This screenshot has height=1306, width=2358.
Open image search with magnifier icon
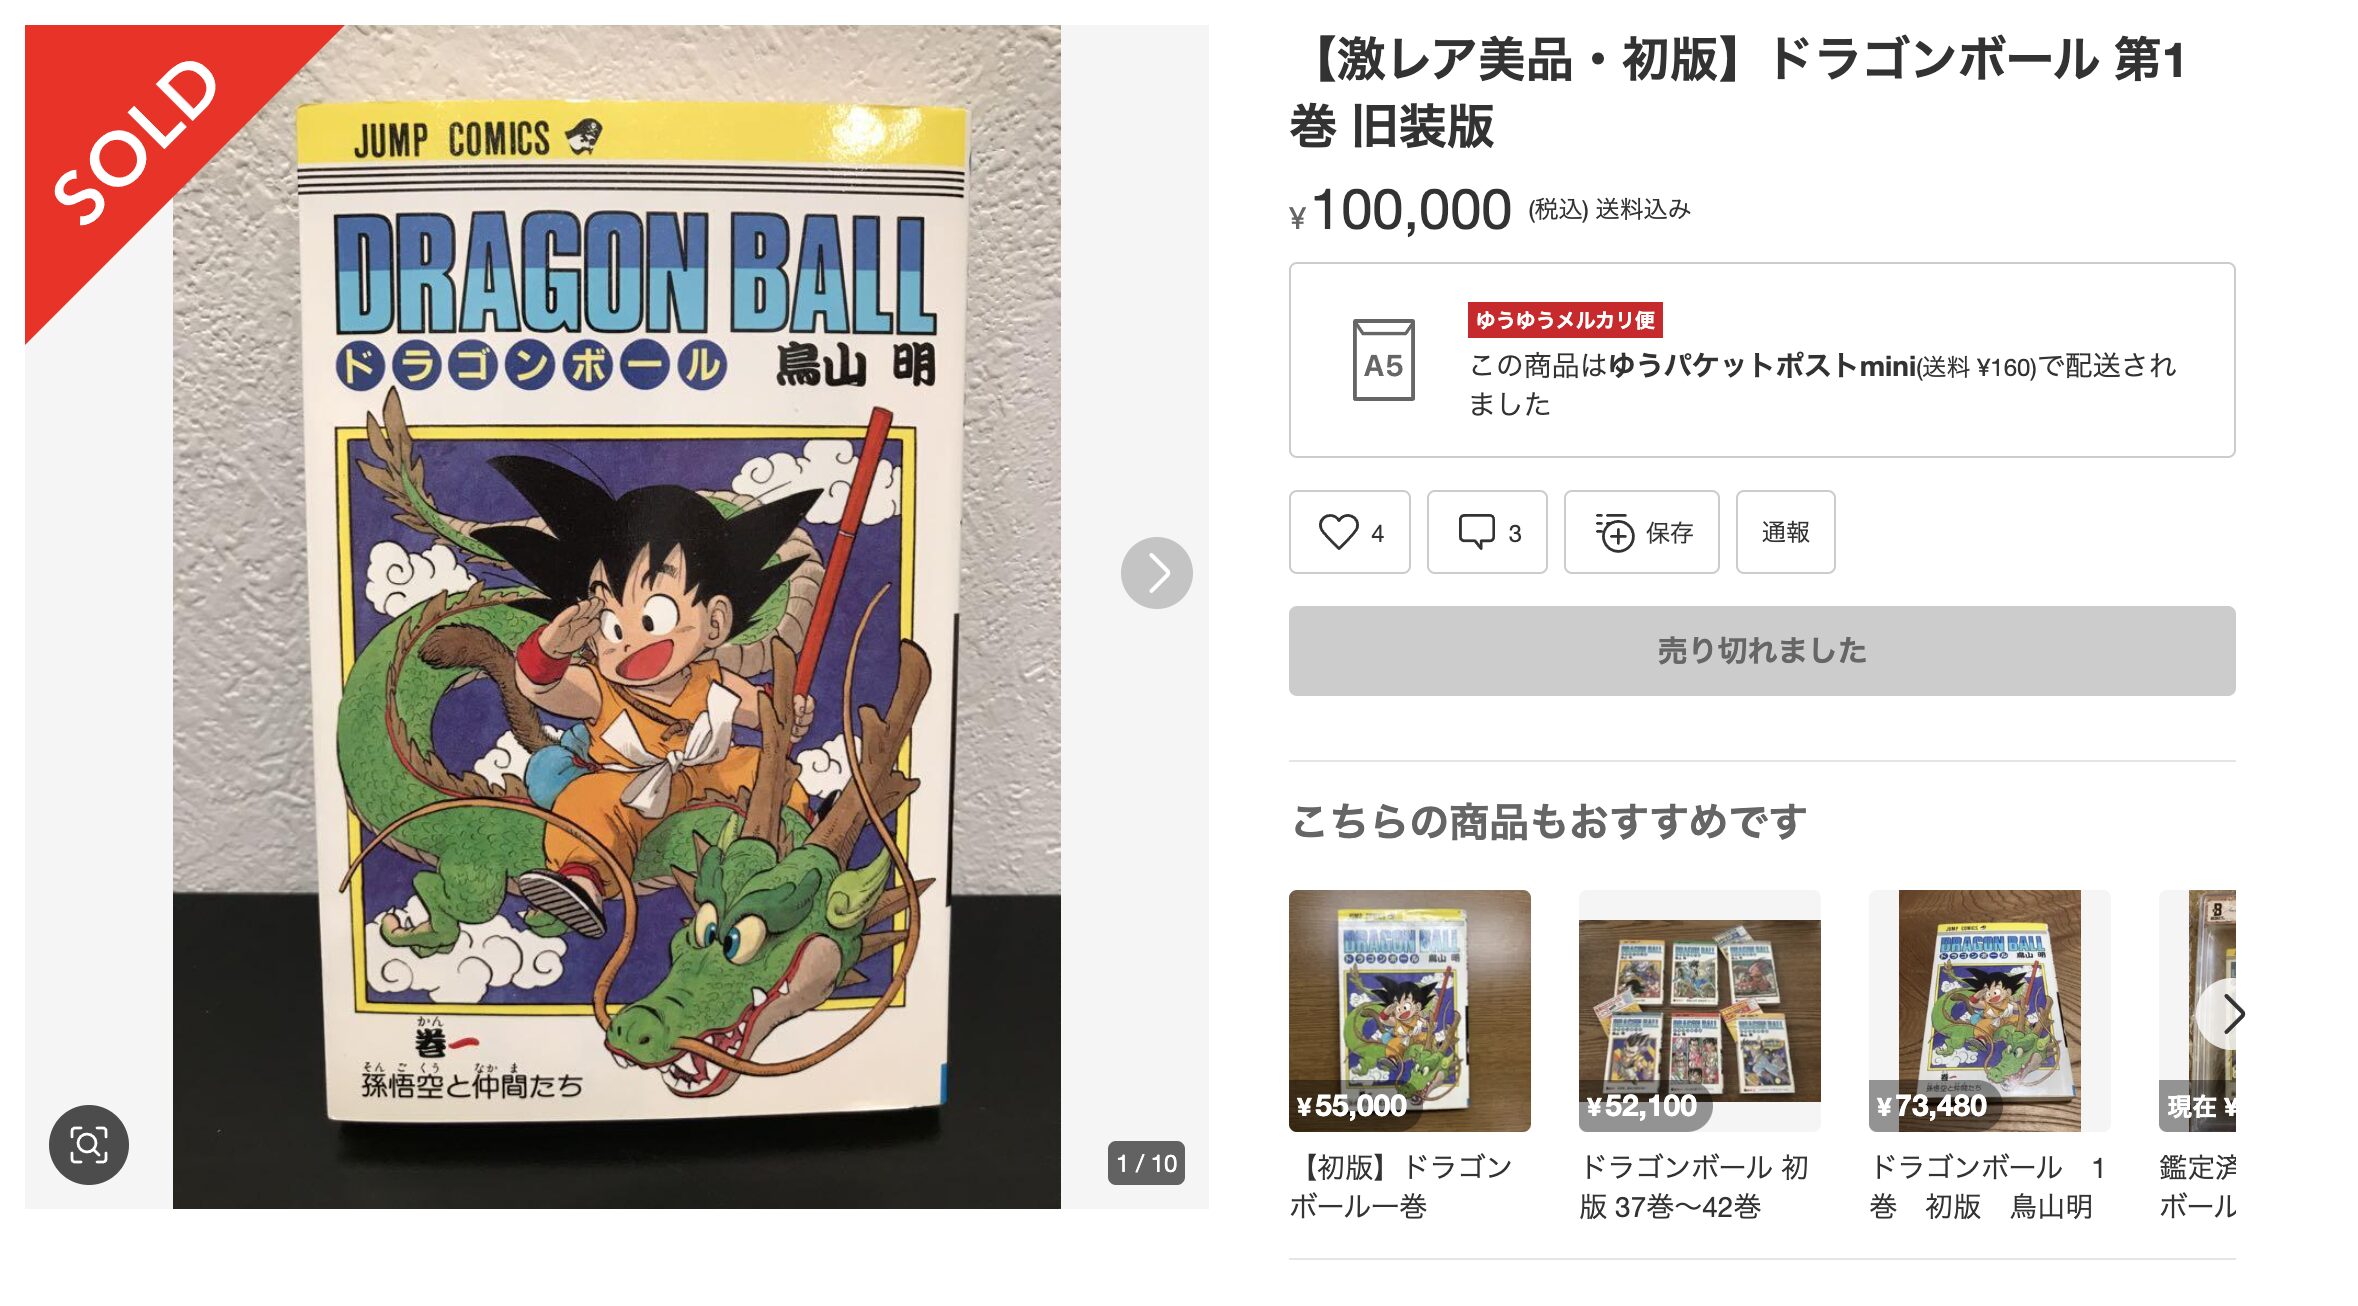pos(89,1144)
